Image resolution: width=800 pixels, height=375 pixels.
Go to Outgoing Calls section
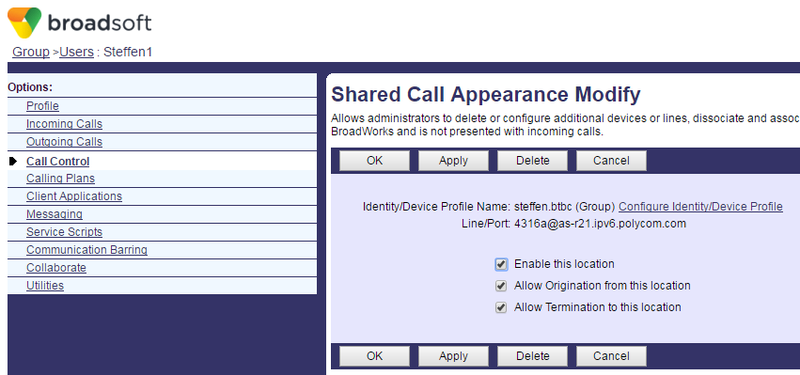coord(64,142)
